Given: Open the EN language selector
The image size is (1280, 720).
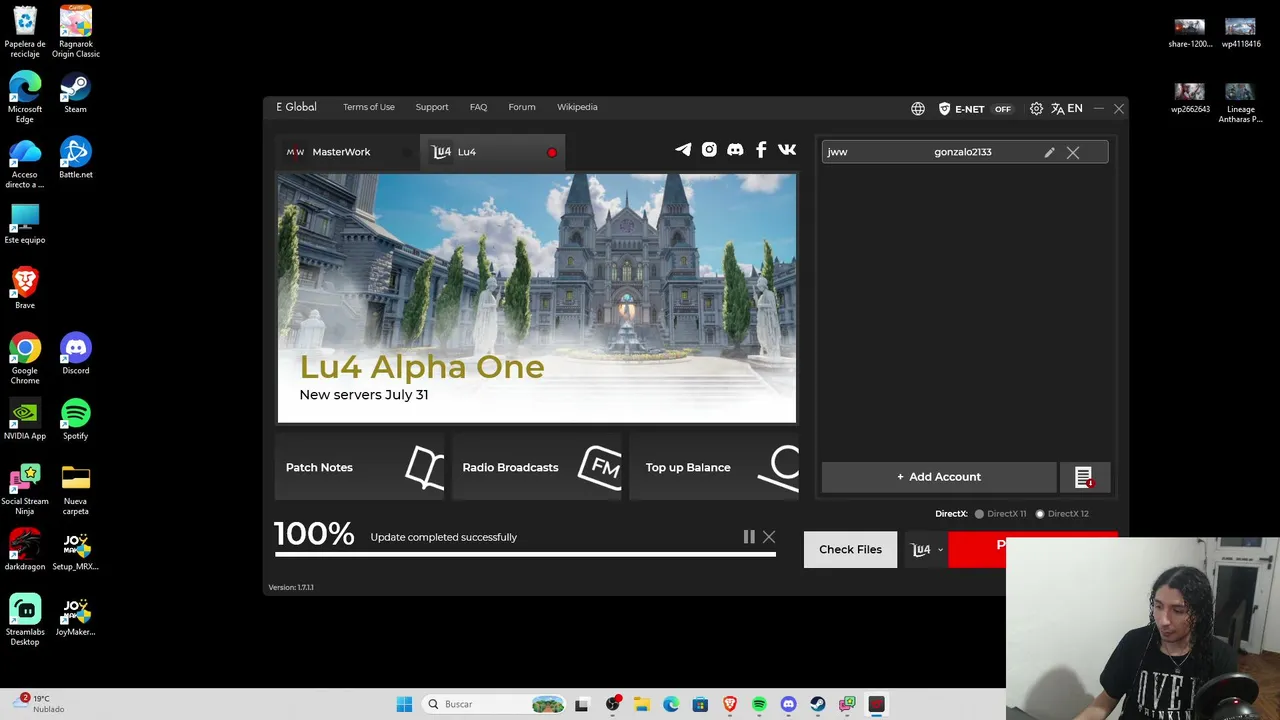Looking at the screenshot, I should (x=1066, y=108).
